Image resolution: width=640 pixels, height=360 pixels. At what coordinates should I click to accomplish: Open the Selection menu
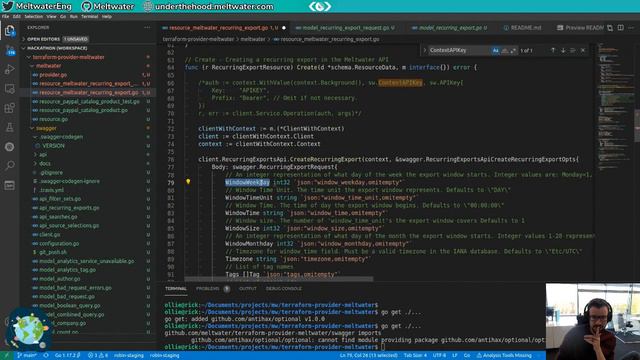[33, 17]
